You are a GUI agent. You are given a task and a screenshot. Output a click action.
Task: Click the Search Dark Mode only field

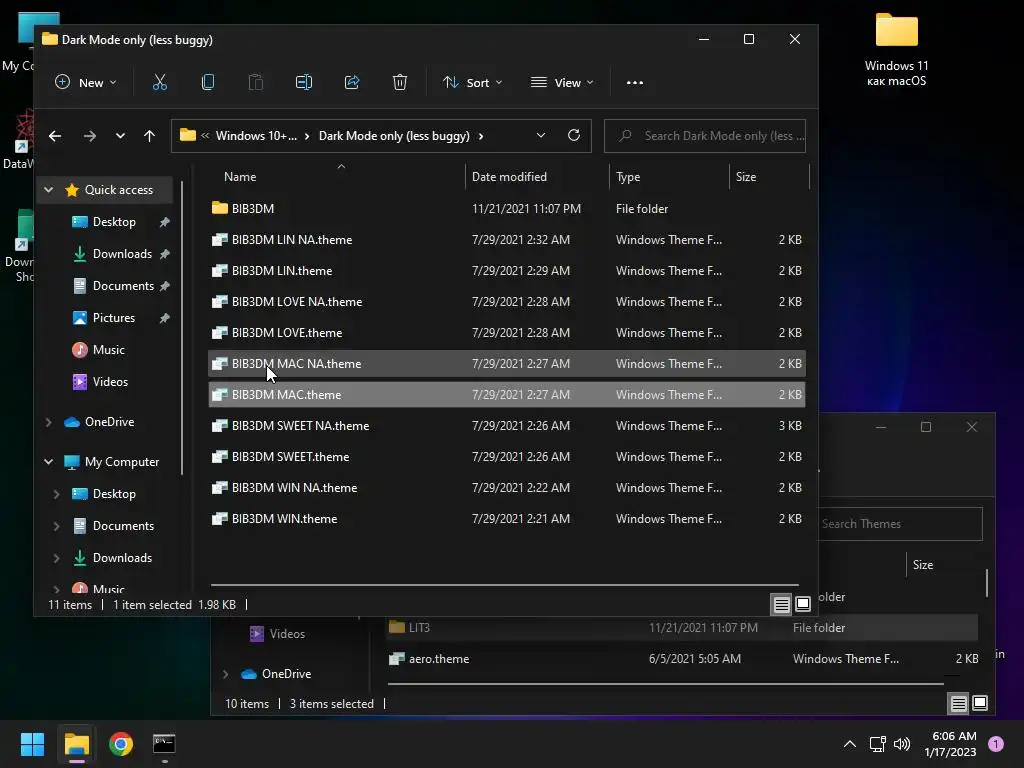click(705, 136)
